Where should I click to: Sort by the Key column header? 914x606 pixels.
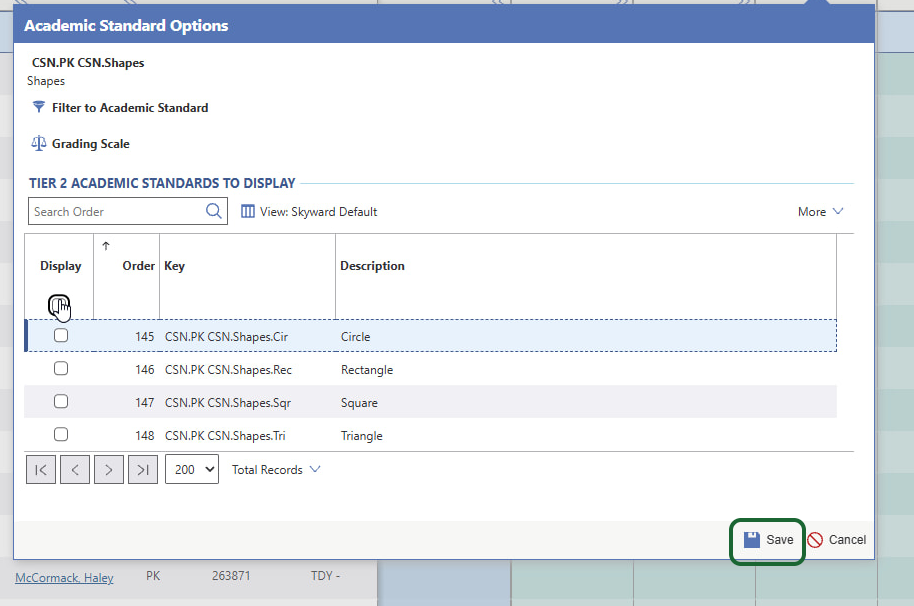click(x=174, y=266)
